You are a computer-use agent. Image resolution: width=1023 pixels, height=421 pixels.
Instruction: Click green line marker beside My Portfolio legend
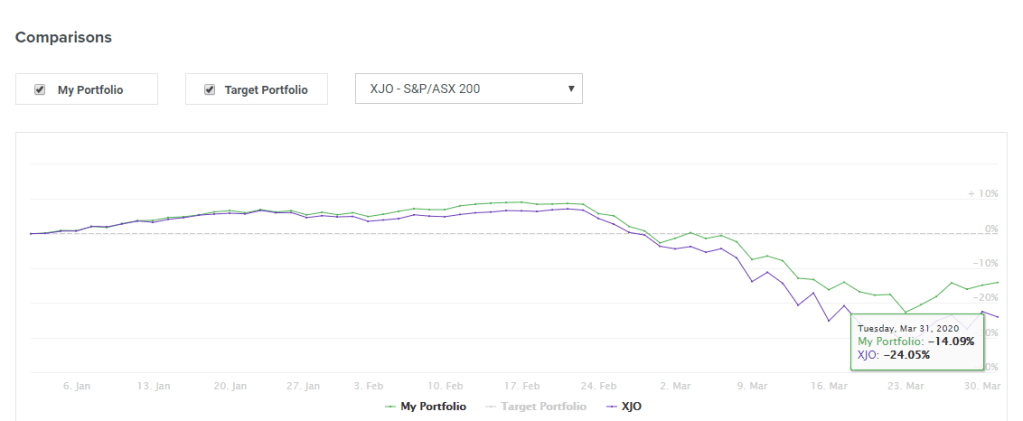[391, 407]
